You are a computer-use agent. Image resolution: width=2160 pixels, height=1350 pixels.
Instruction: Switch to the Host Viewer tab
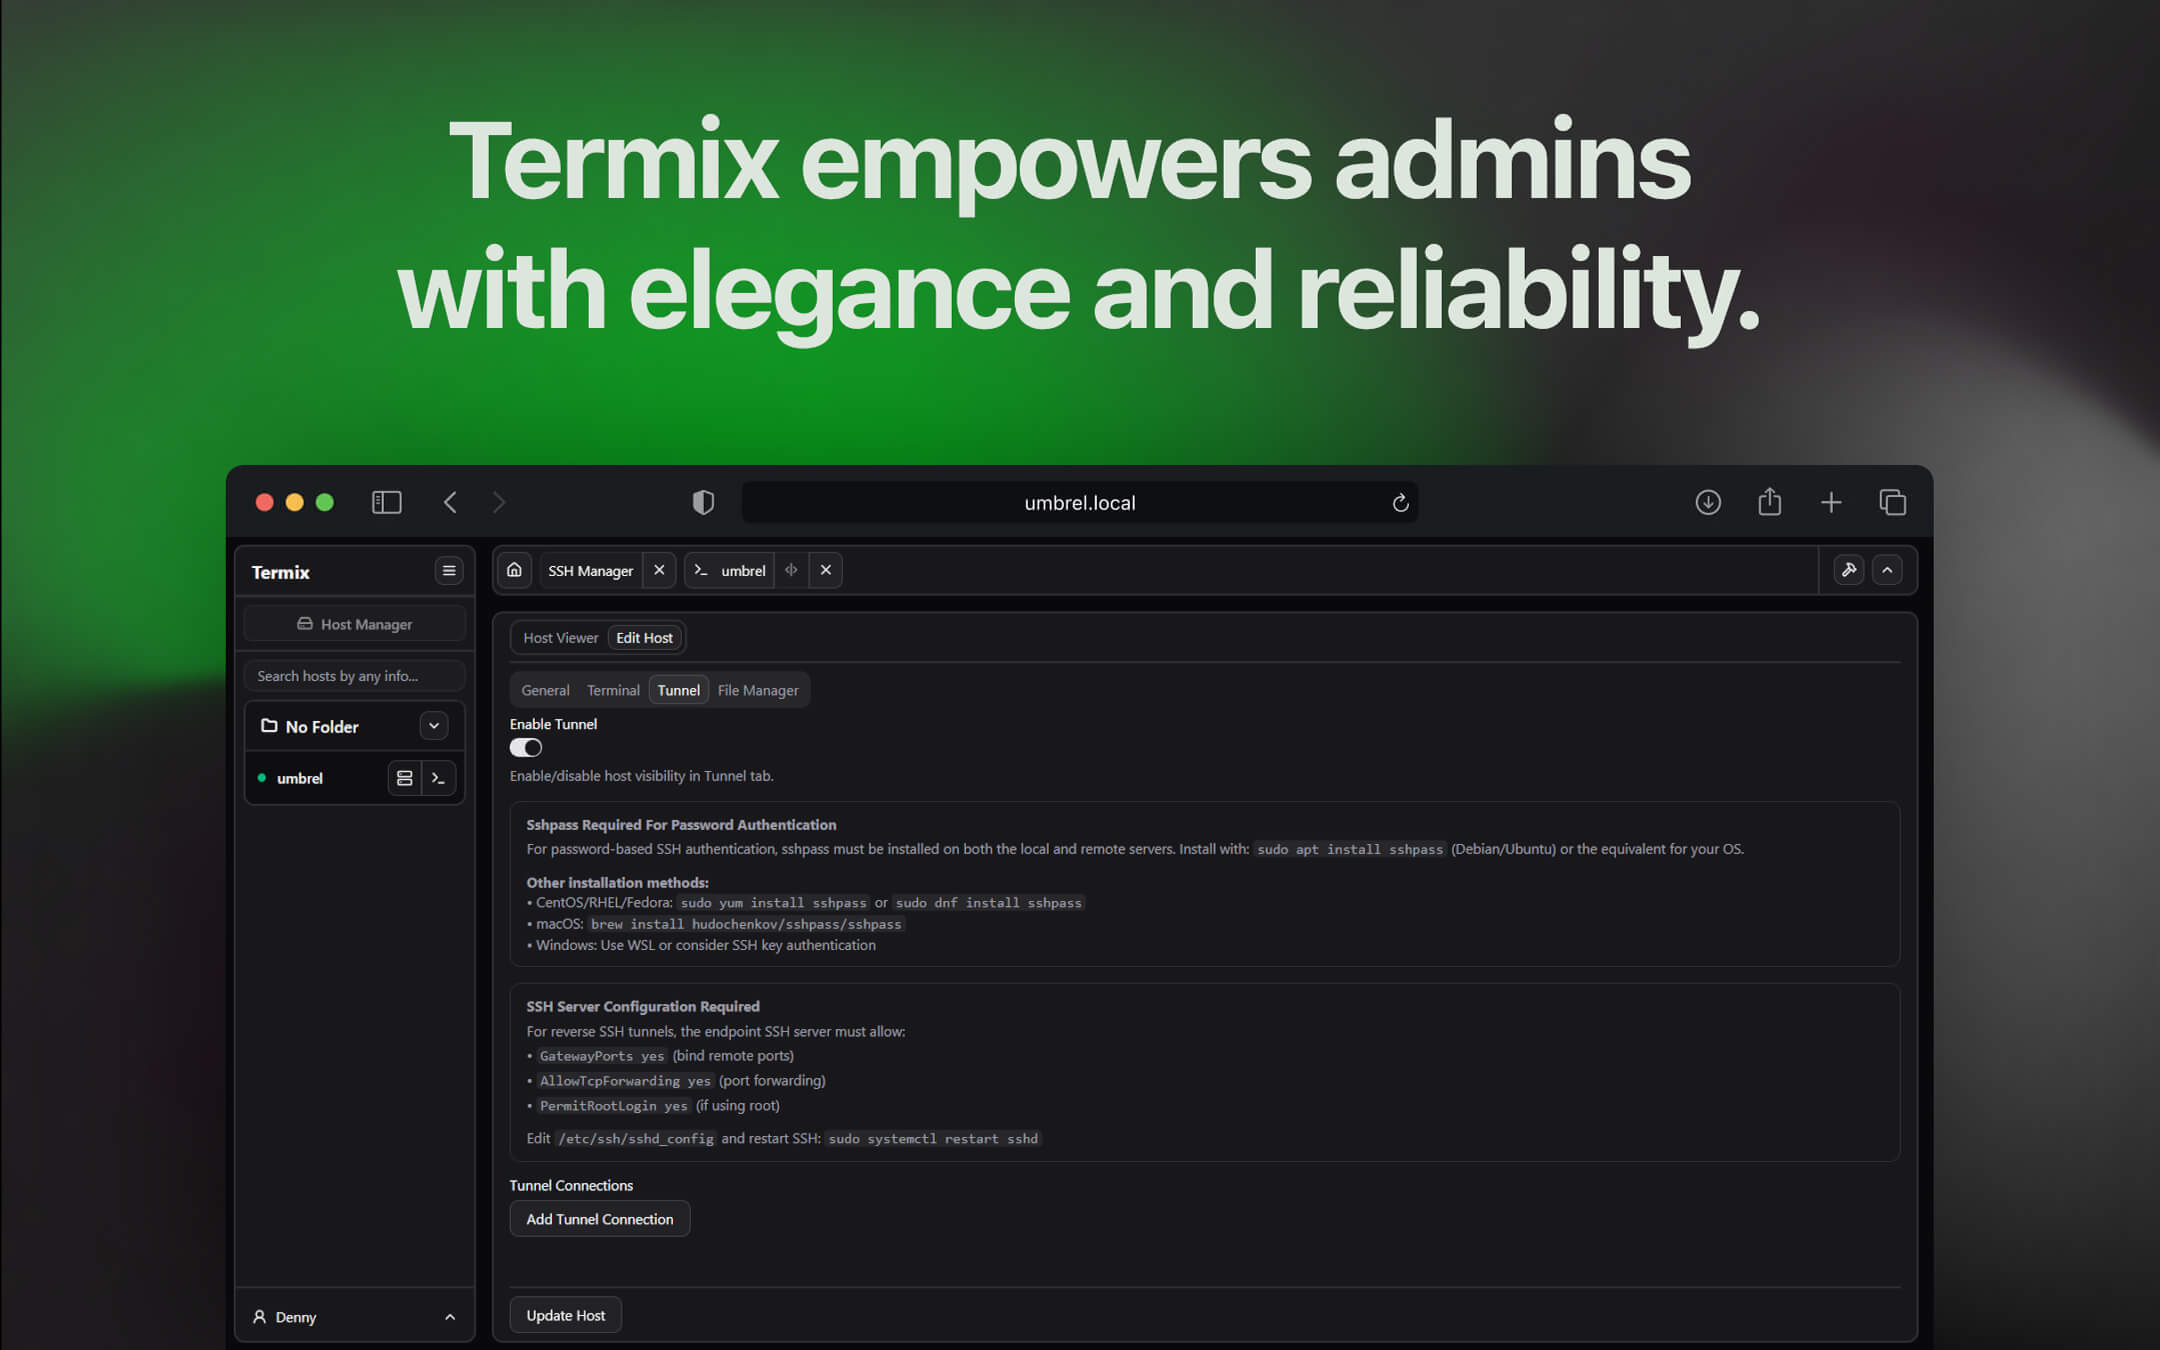click(560, 637)
